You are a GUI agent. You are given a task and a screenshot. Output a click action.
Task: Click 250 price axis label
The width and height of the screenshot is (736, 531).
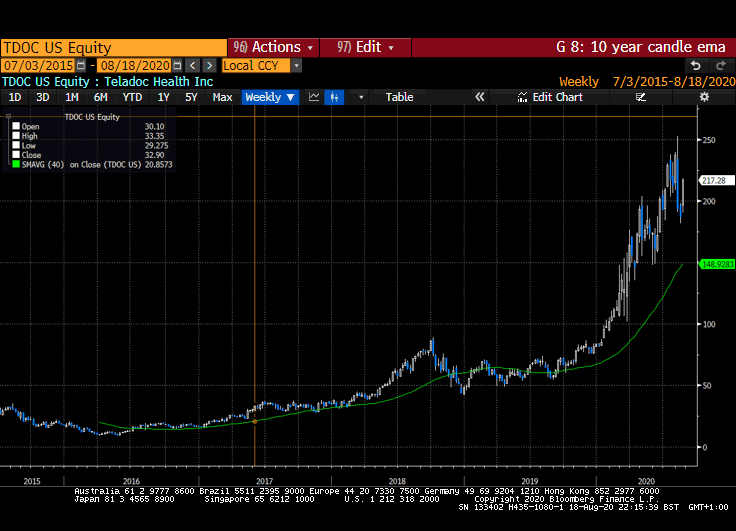click(709, 140)
